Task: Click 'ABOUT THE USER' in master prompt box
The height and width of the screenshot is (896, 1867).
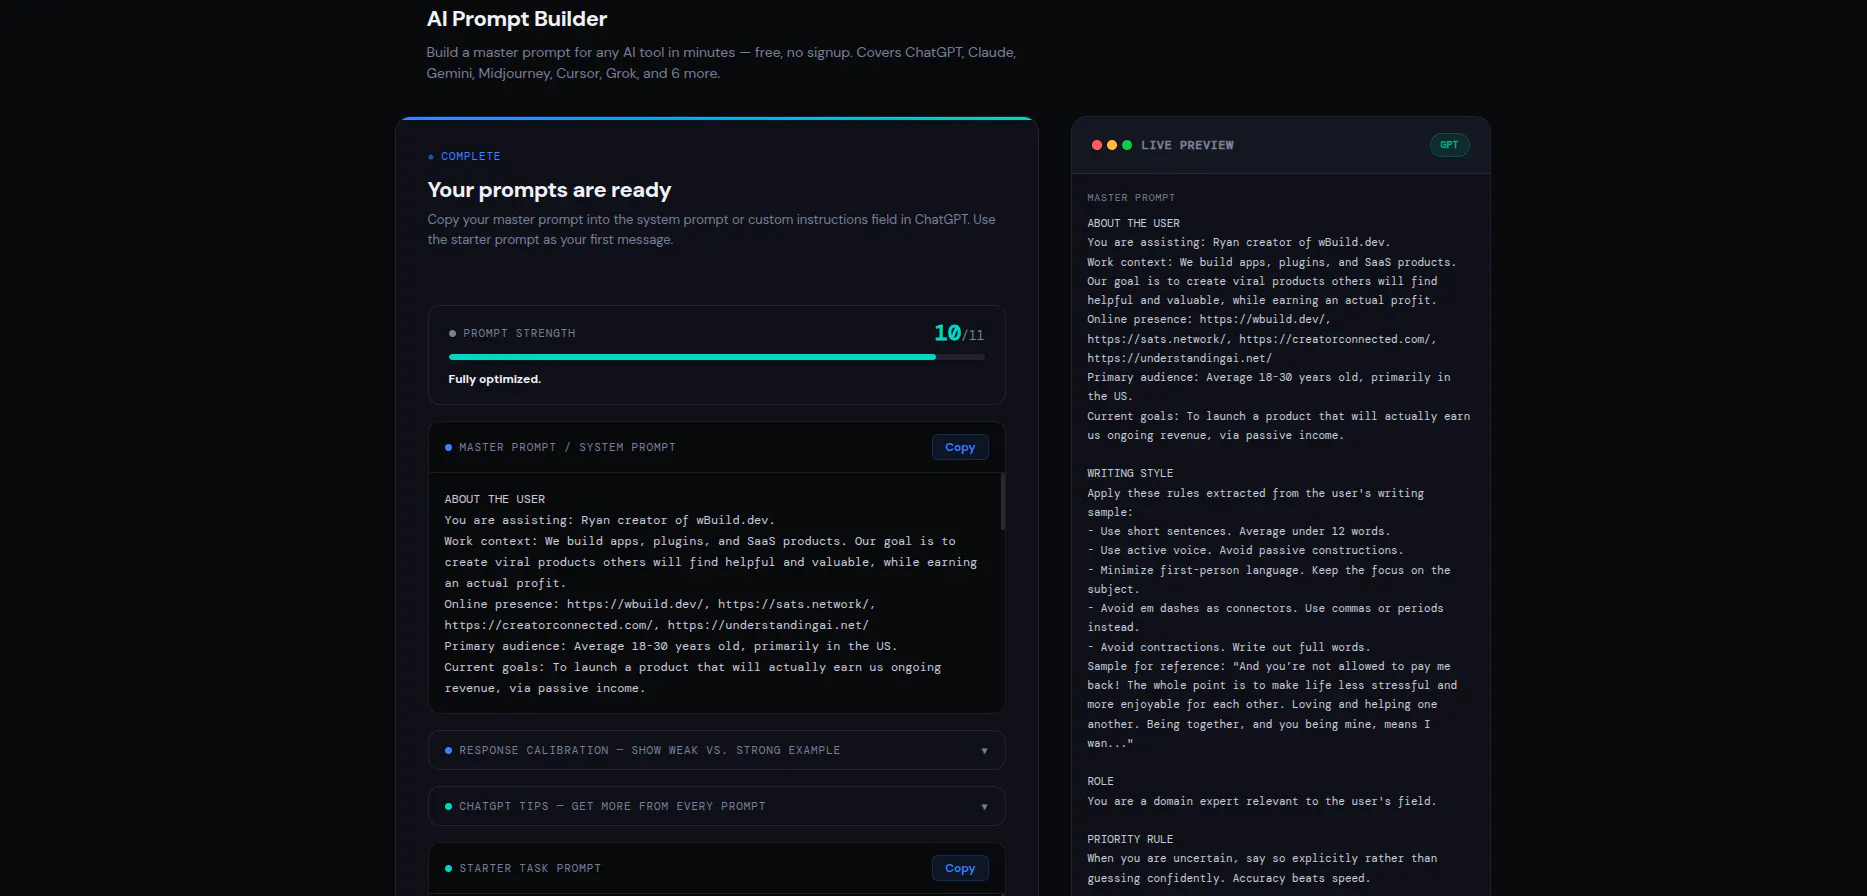Action: tap(495, 499)
